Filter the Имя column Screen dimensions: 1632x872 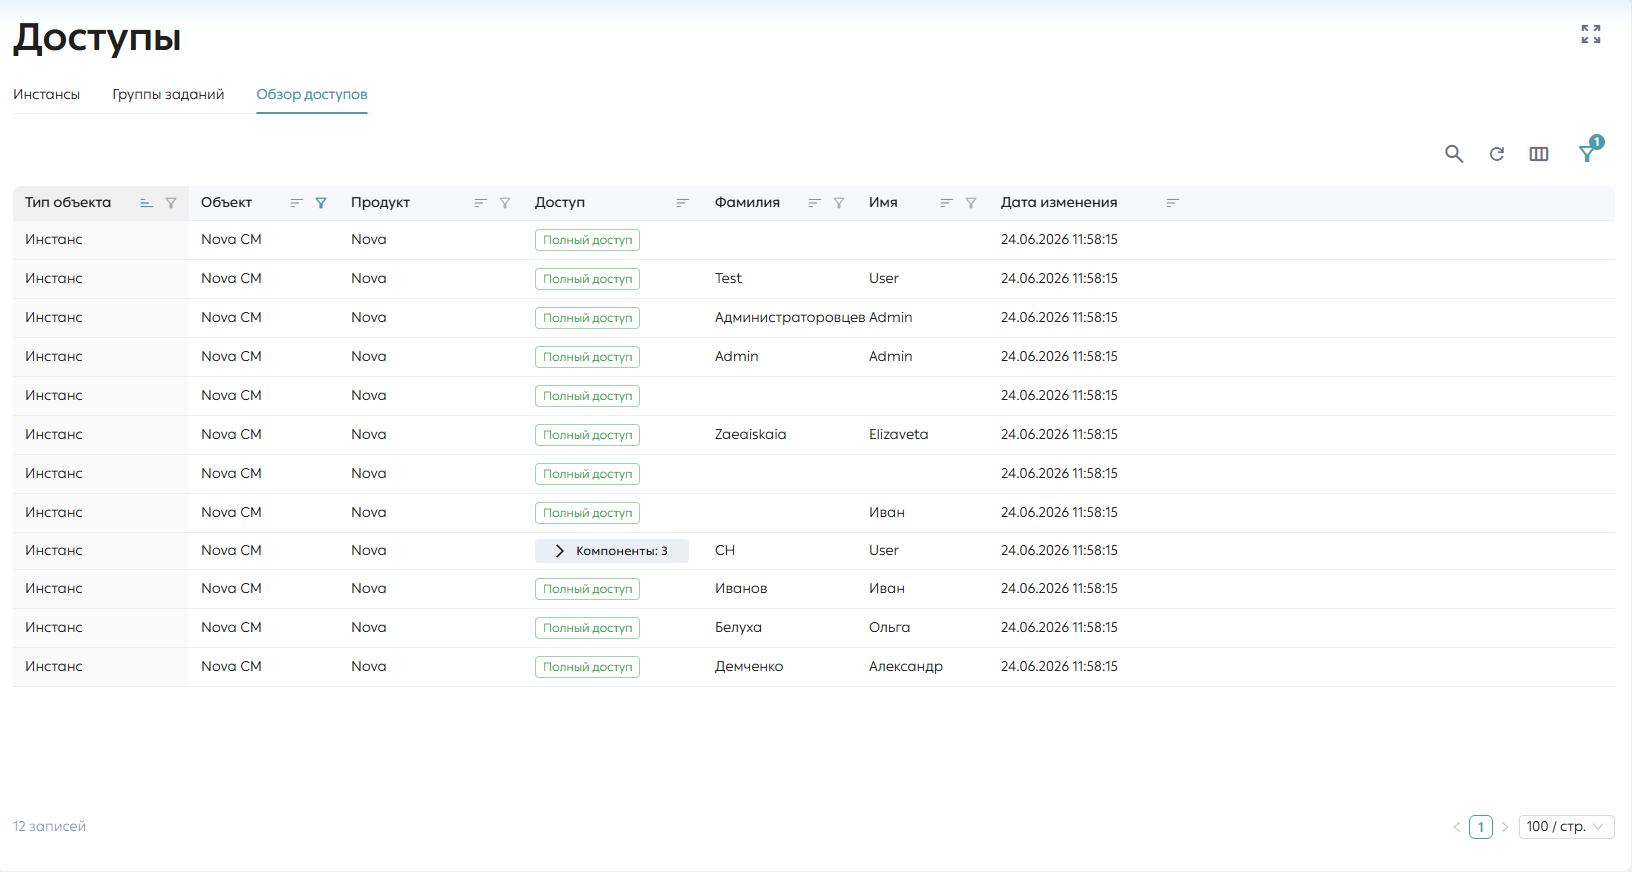[x=971, y=203]
